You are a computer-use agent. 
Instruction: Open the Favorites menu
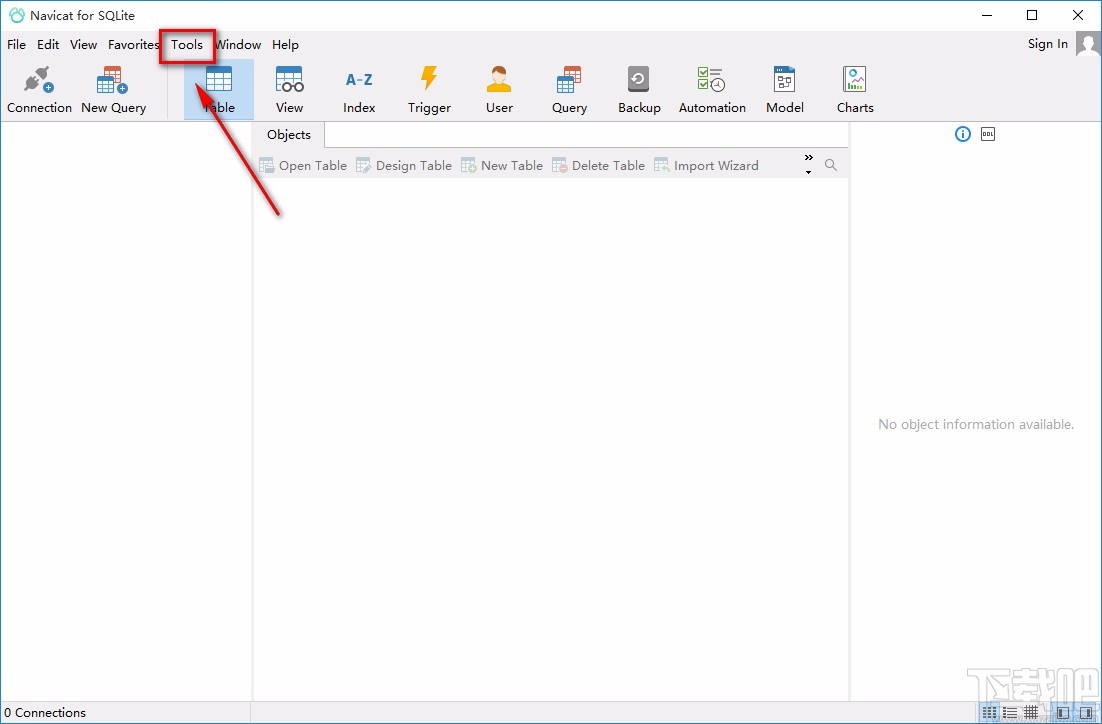(134, 44)
